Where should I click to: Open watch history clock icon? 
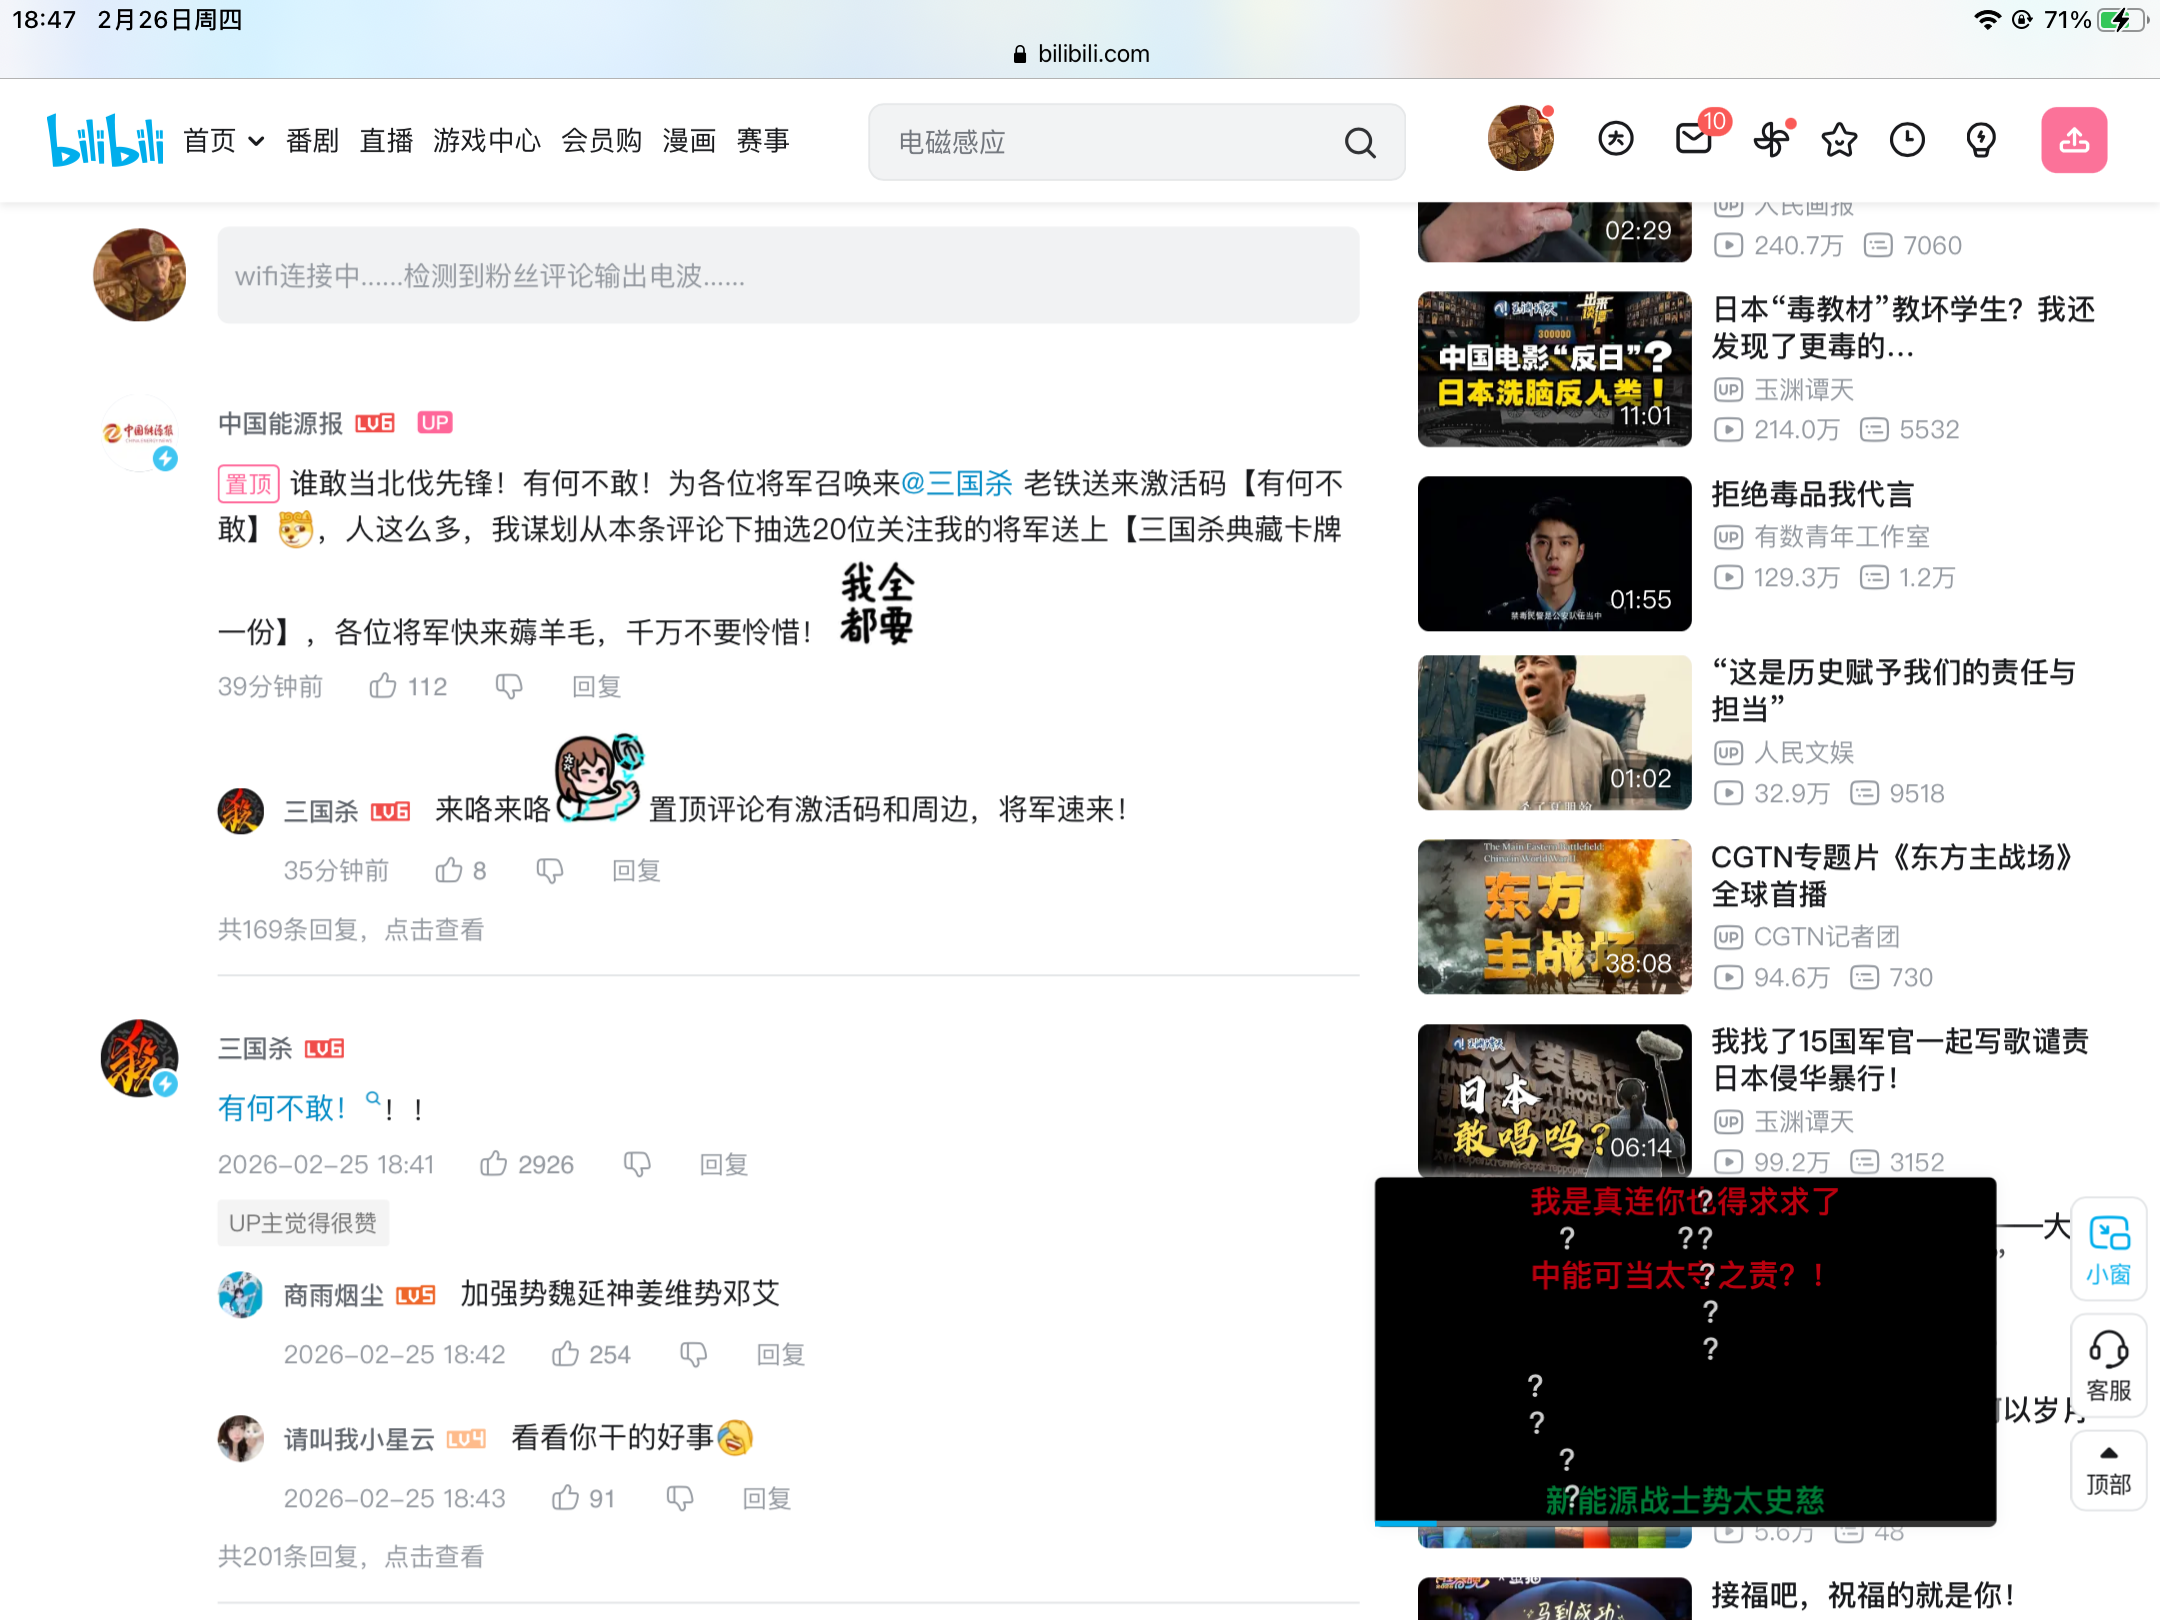[x=1907, y=140]
